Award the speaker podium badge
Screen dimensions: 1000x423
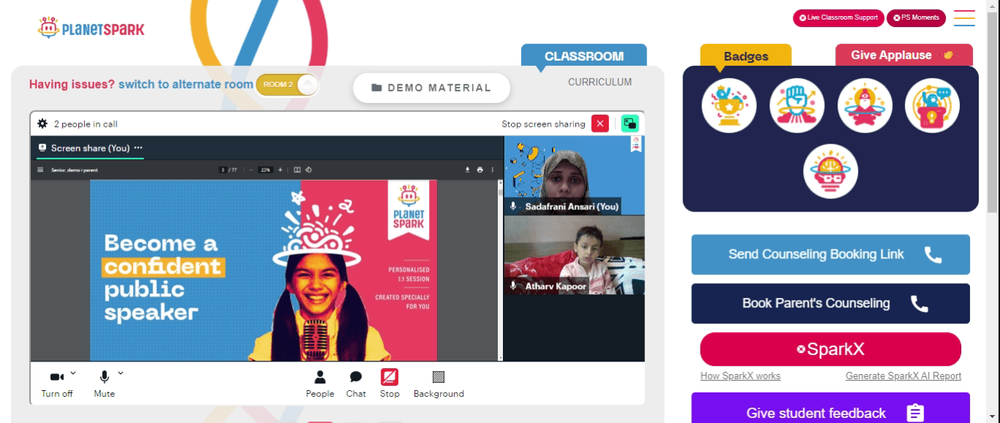(932, 105)
